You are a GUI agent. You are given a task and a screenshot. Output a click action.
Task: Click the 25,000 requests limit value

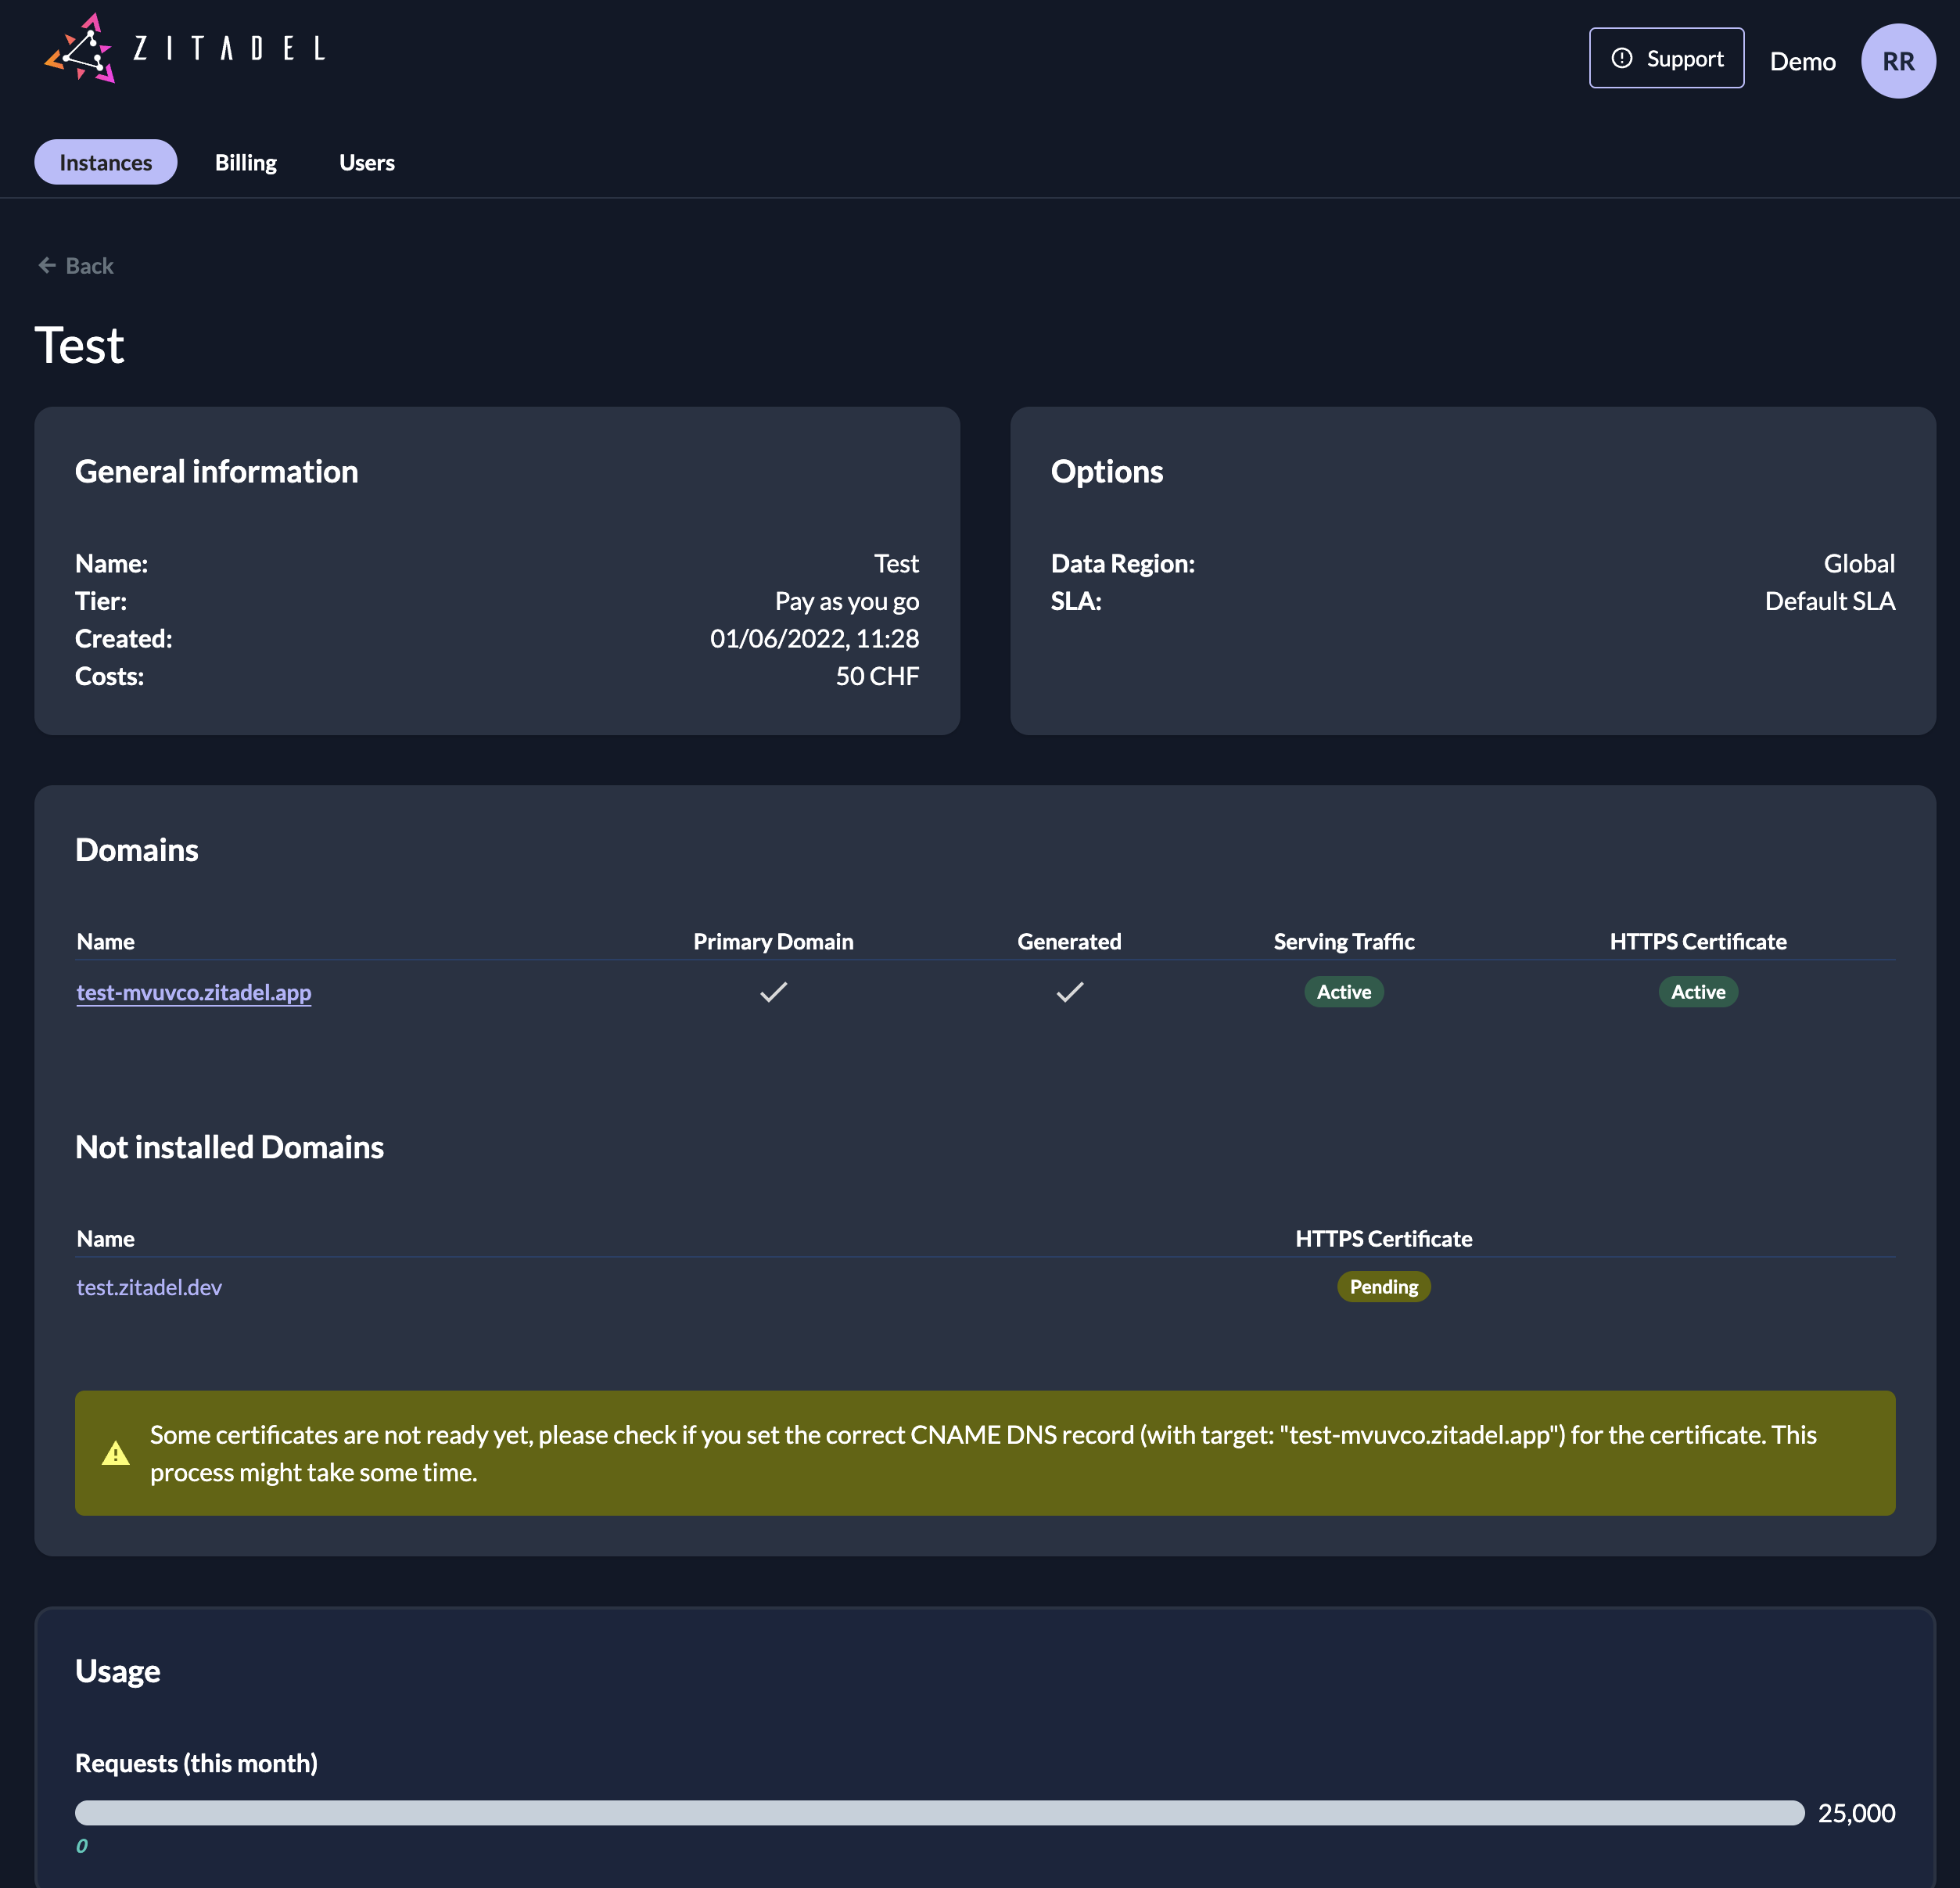[x=1856, y=1812]
